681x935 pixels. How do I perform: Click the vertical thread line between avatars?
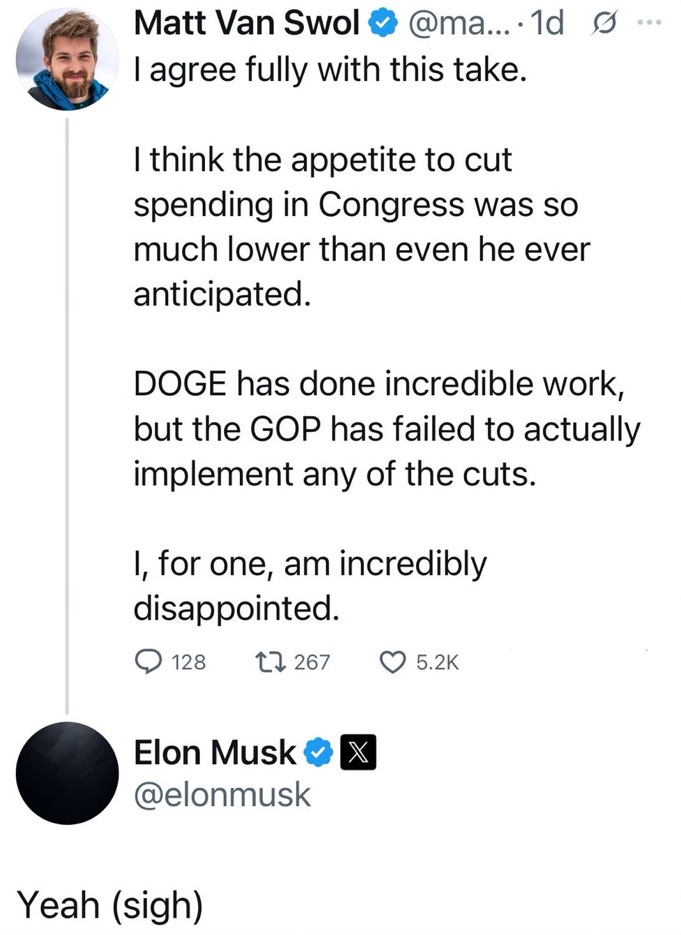click(x=68, y=400)
